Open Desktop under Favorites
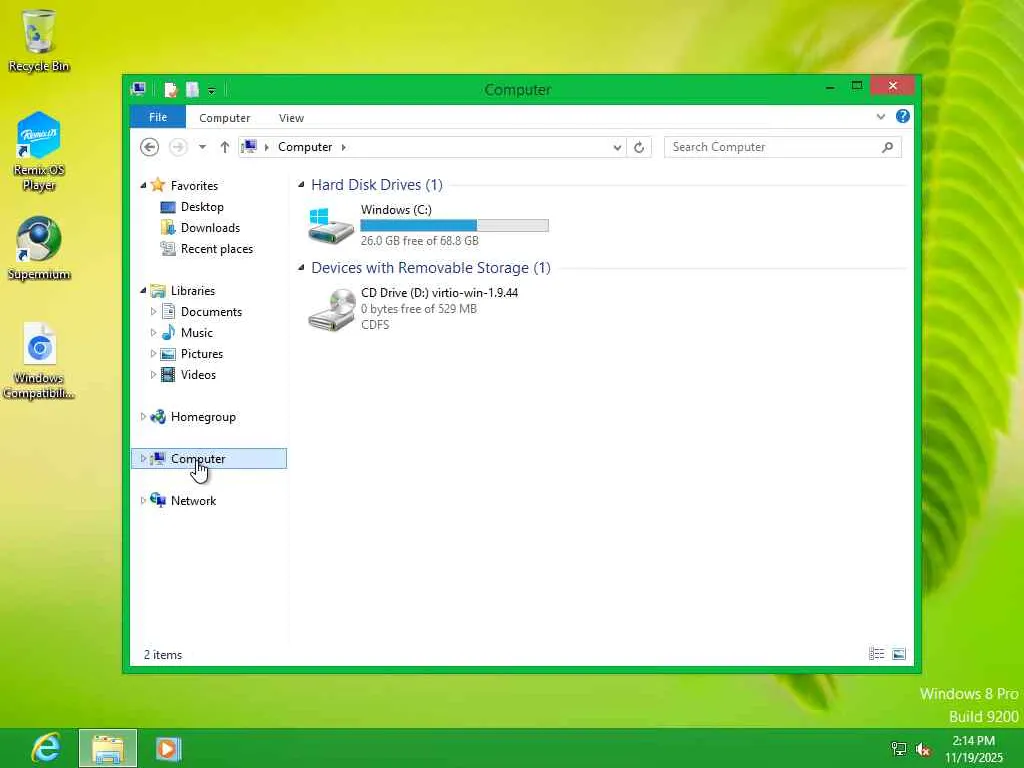This screenshot has width=1024, height=768. click(x=202, y=207)
